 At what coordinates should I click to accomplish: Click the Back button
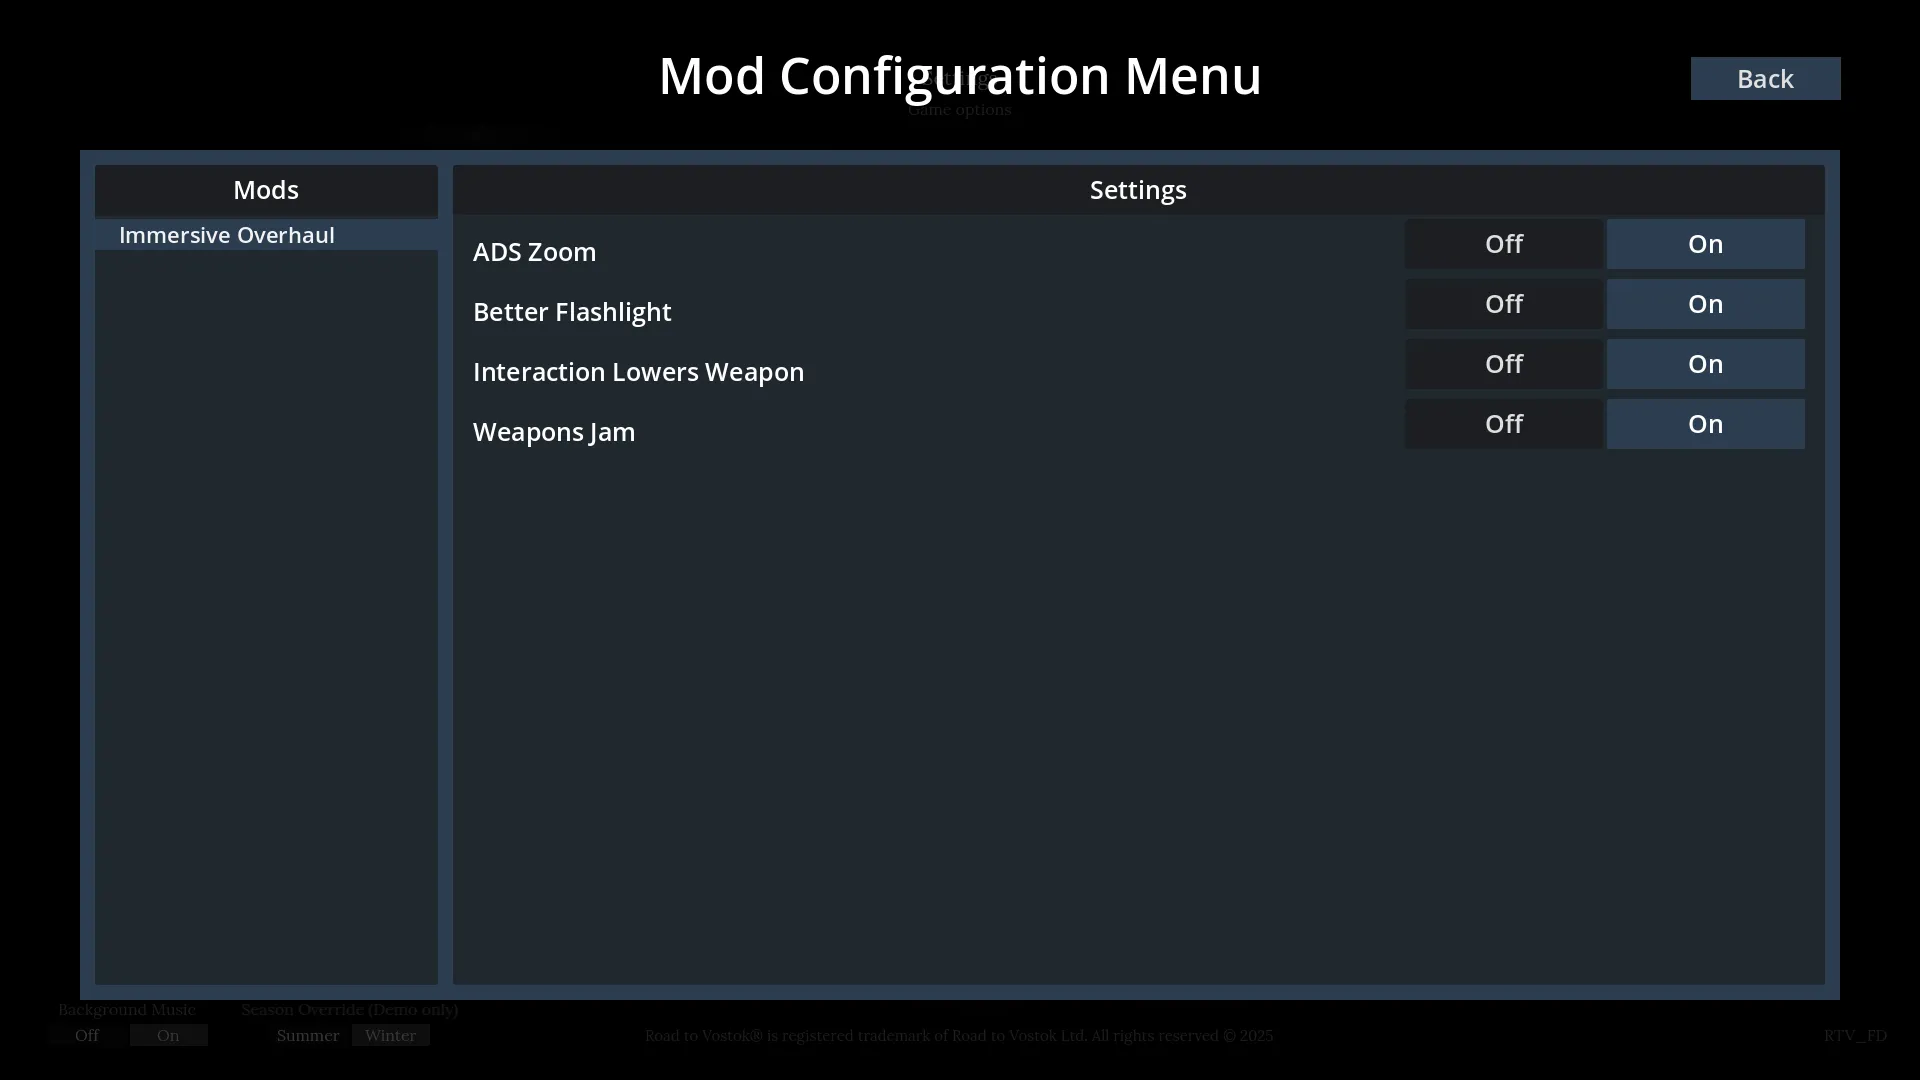(x=1765, y=78)
